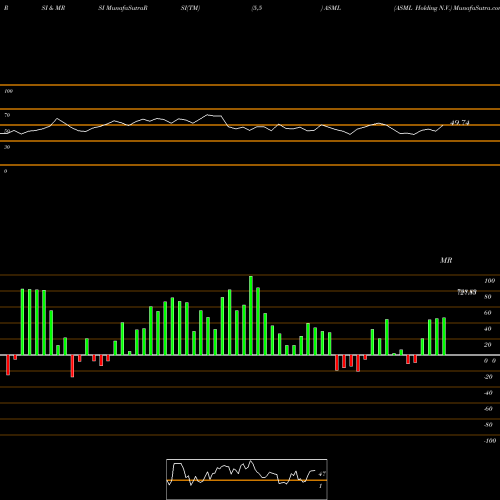Click the MR right axis label 60
Screen dimensions: 500x500
pyautogui.click(x=488, y=313)
